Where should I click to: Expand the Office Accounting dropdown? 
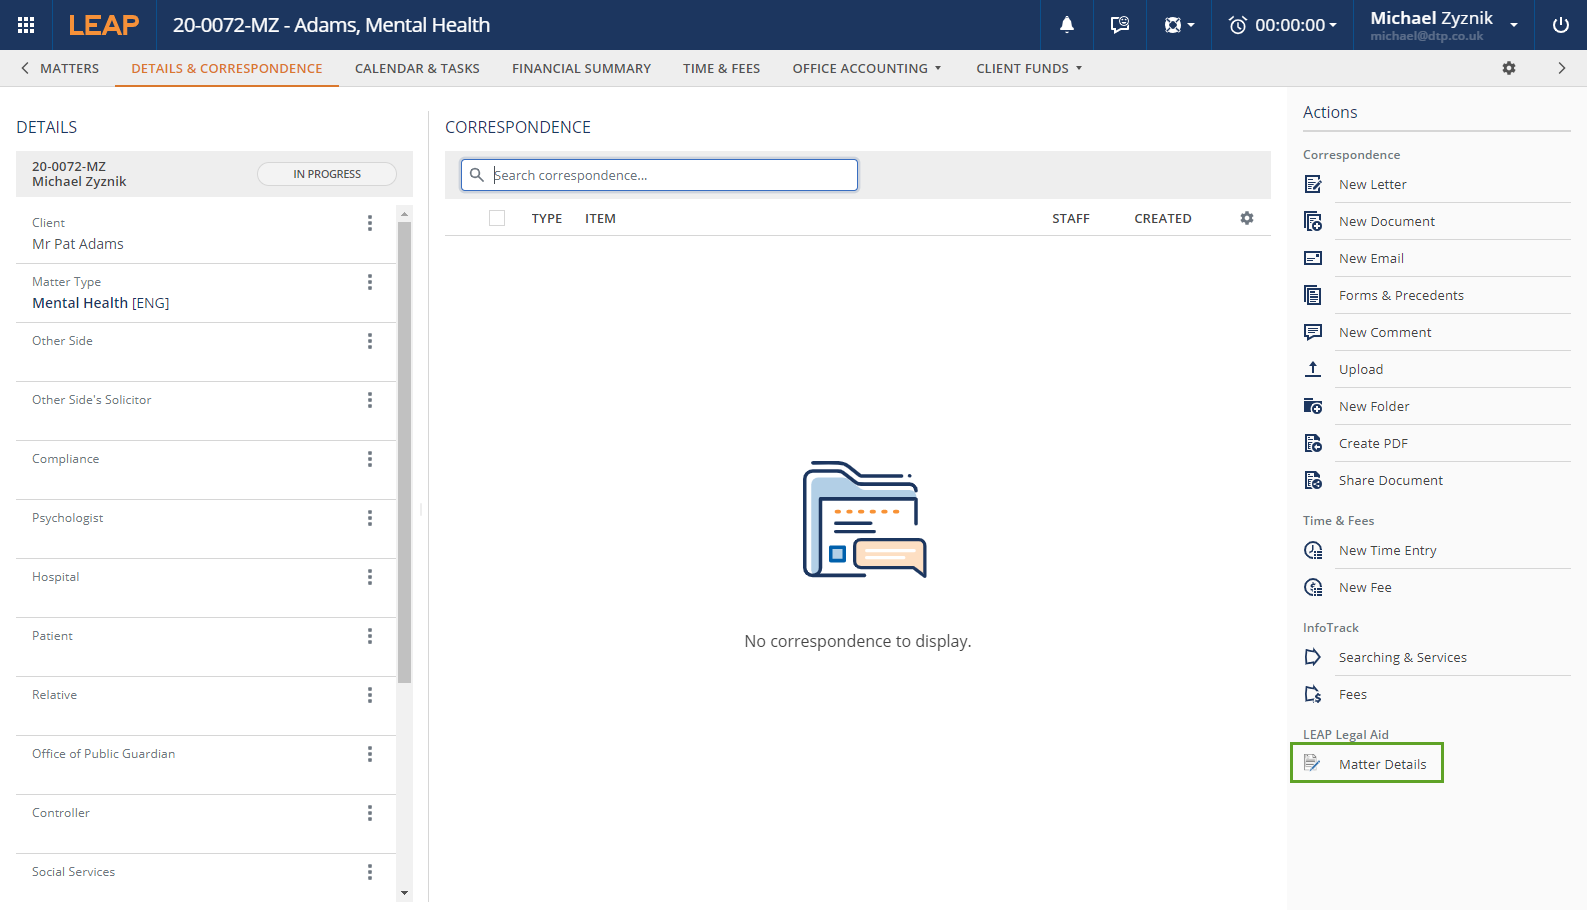point(867,68)
